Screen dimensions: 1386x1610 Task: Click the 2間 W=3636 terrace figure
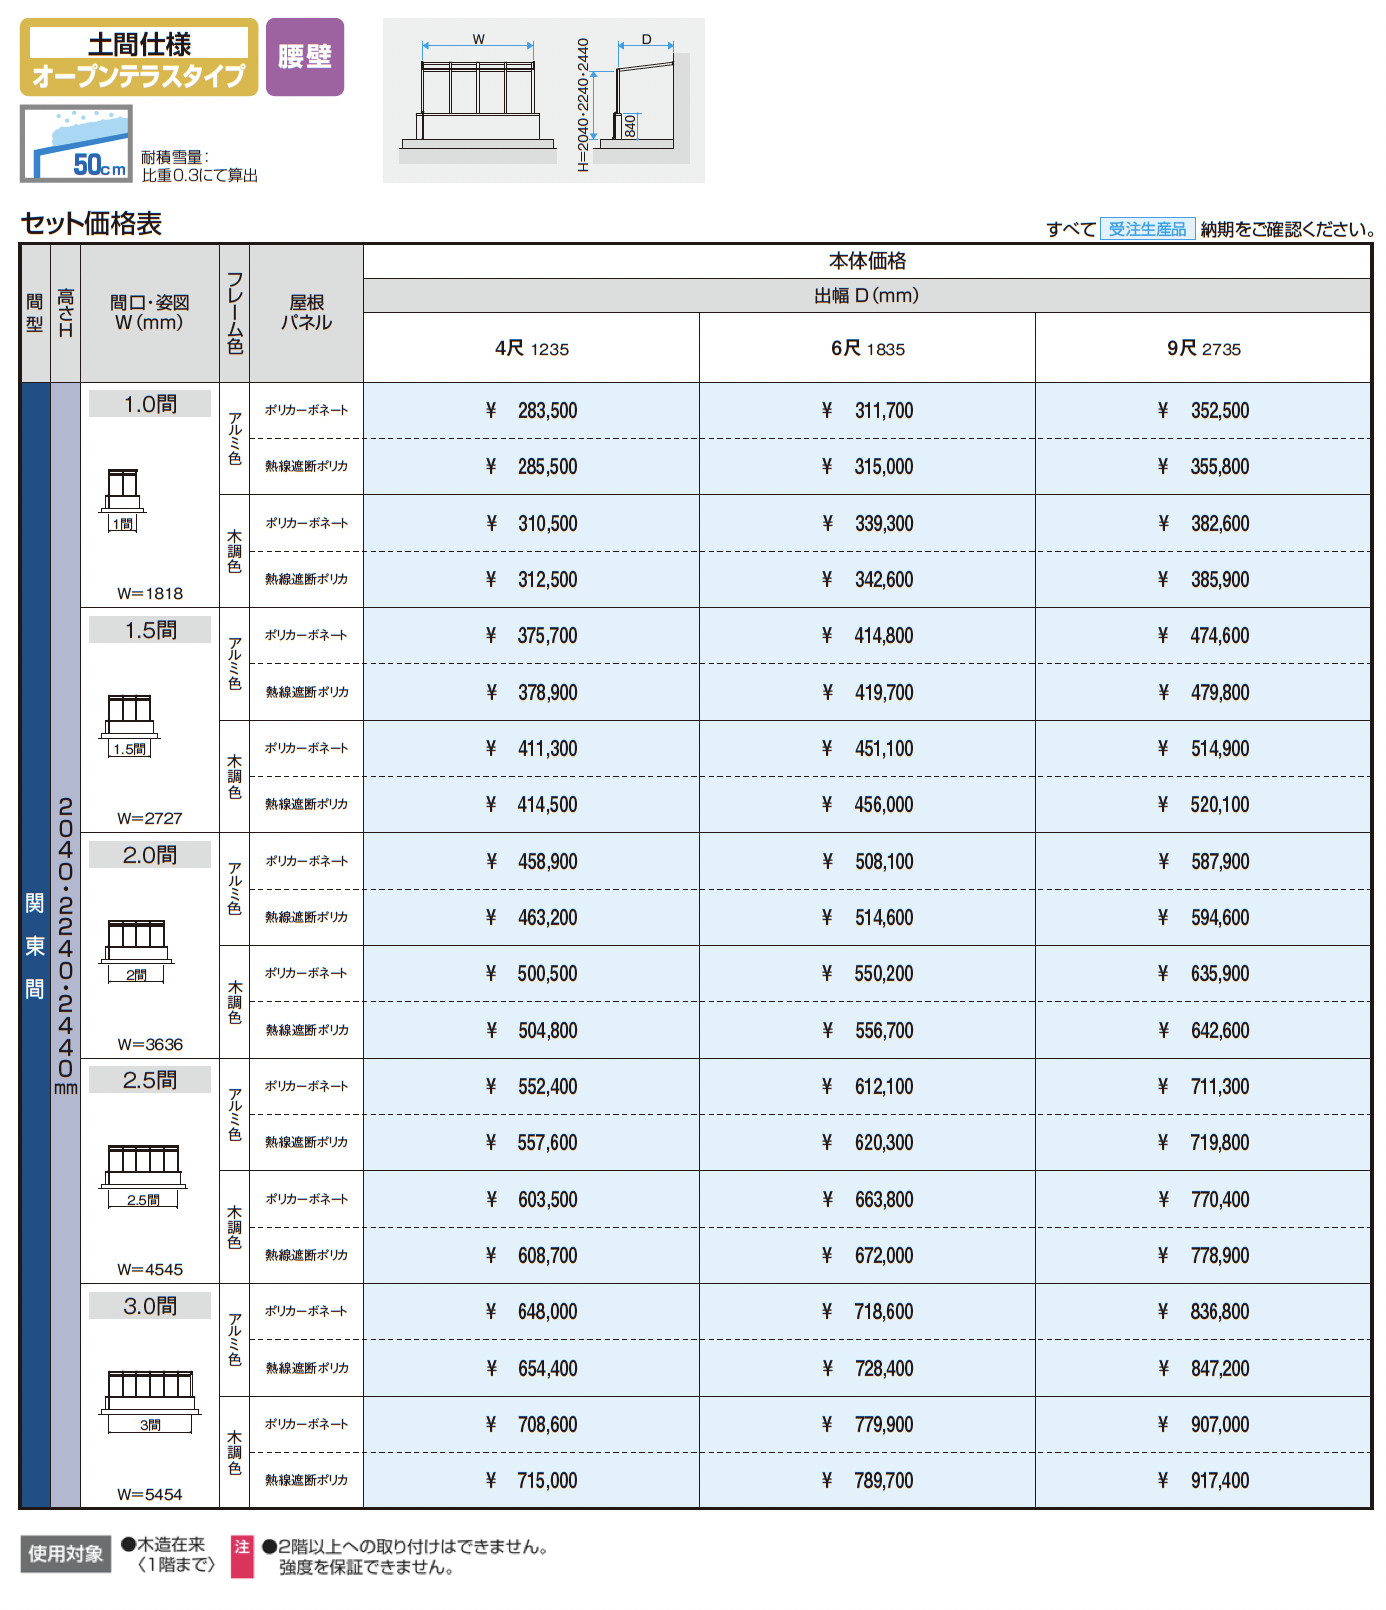(137, 951)
